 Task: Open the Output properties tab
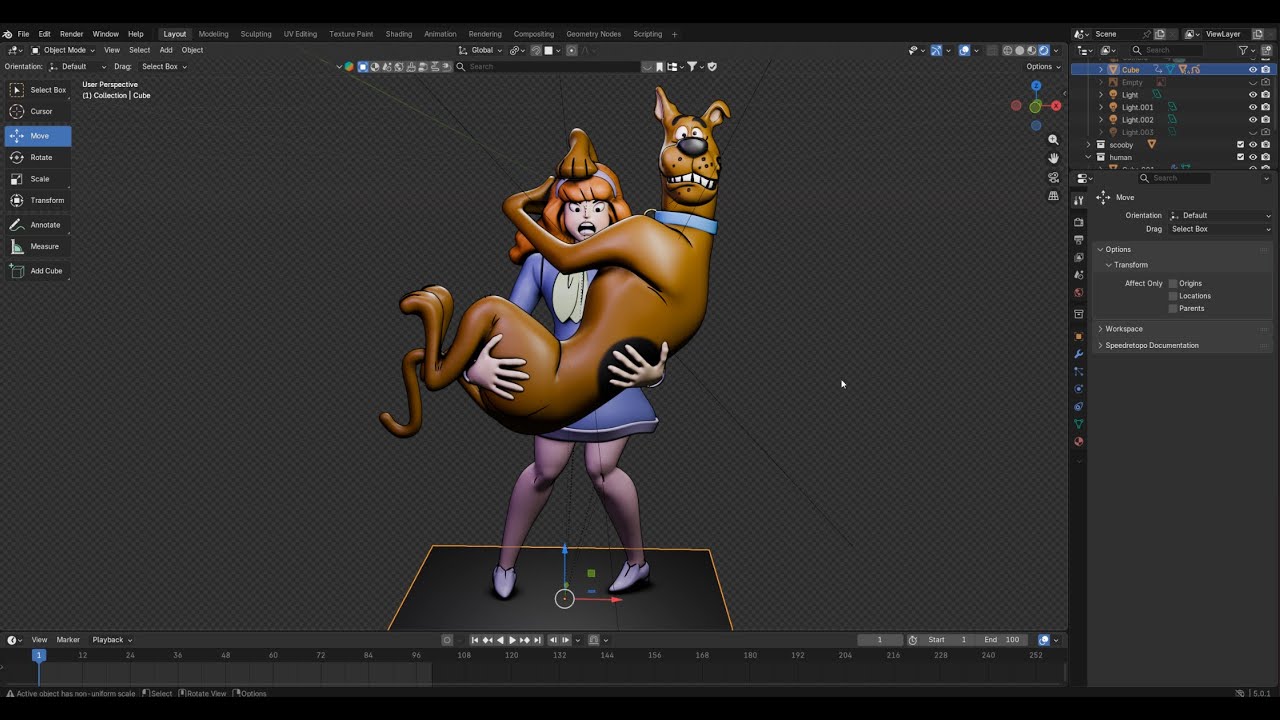(x=1078, y=240)
